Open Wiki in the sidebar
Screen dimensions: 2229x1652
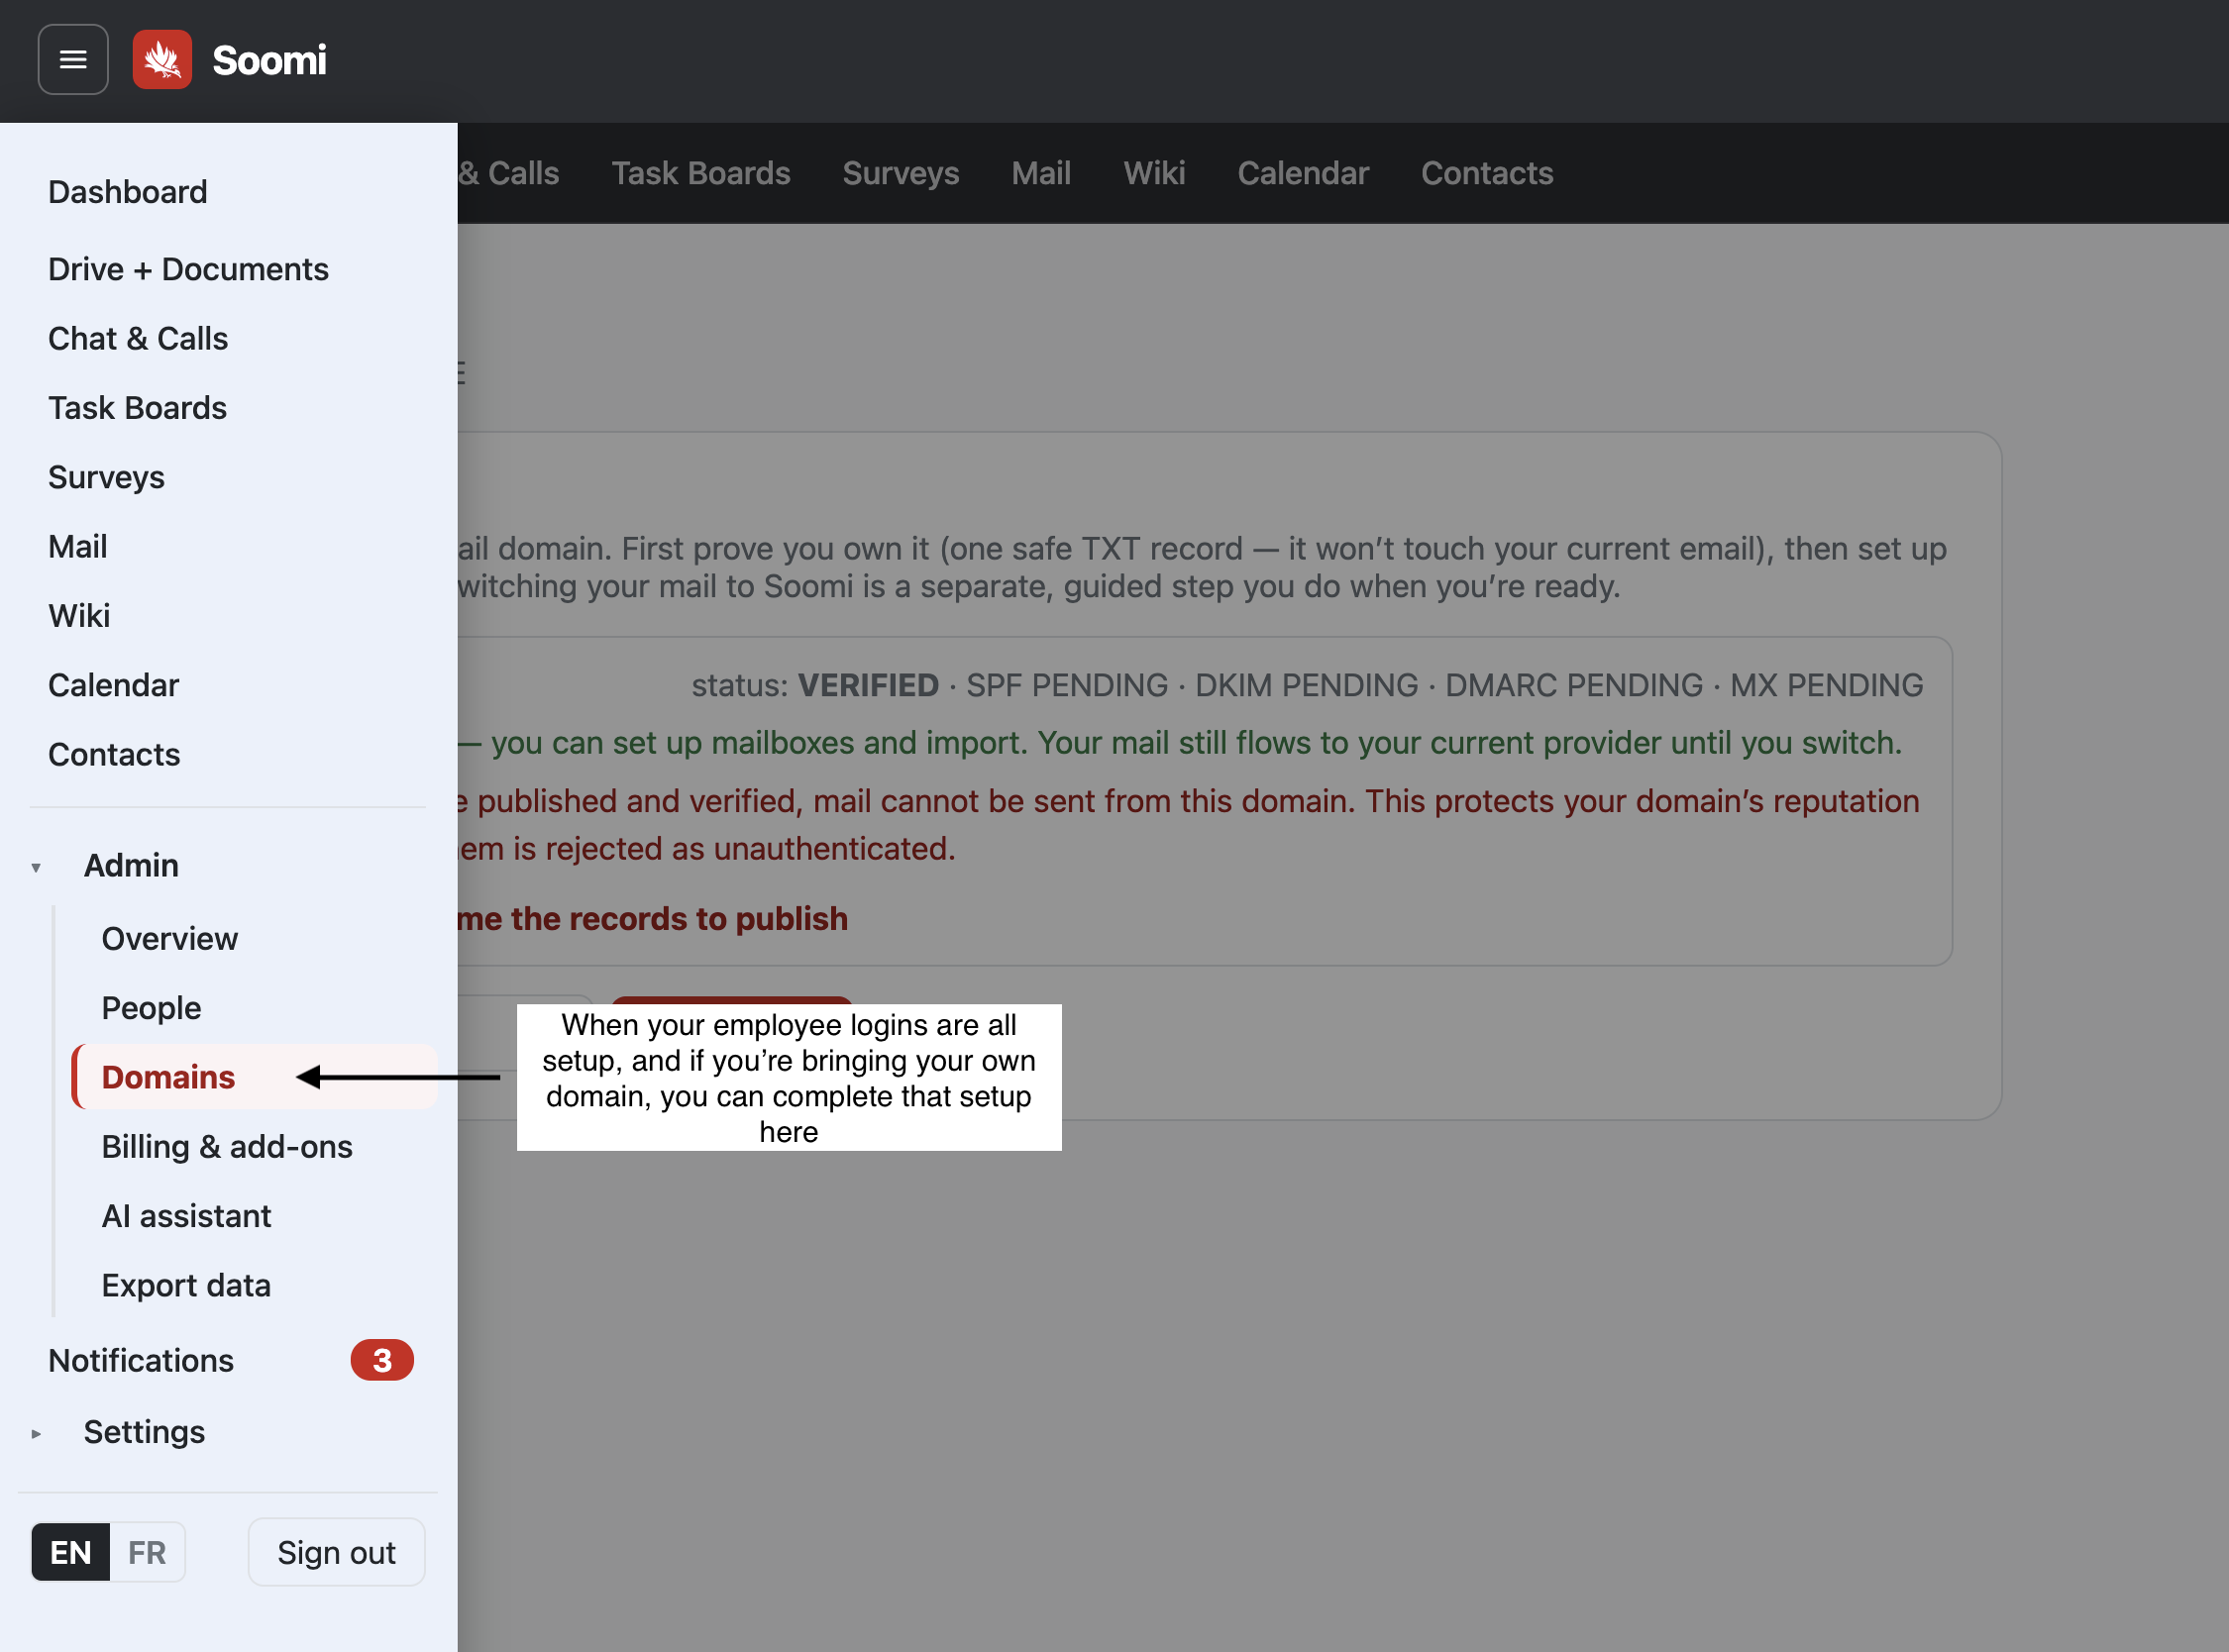coord(79,616)
